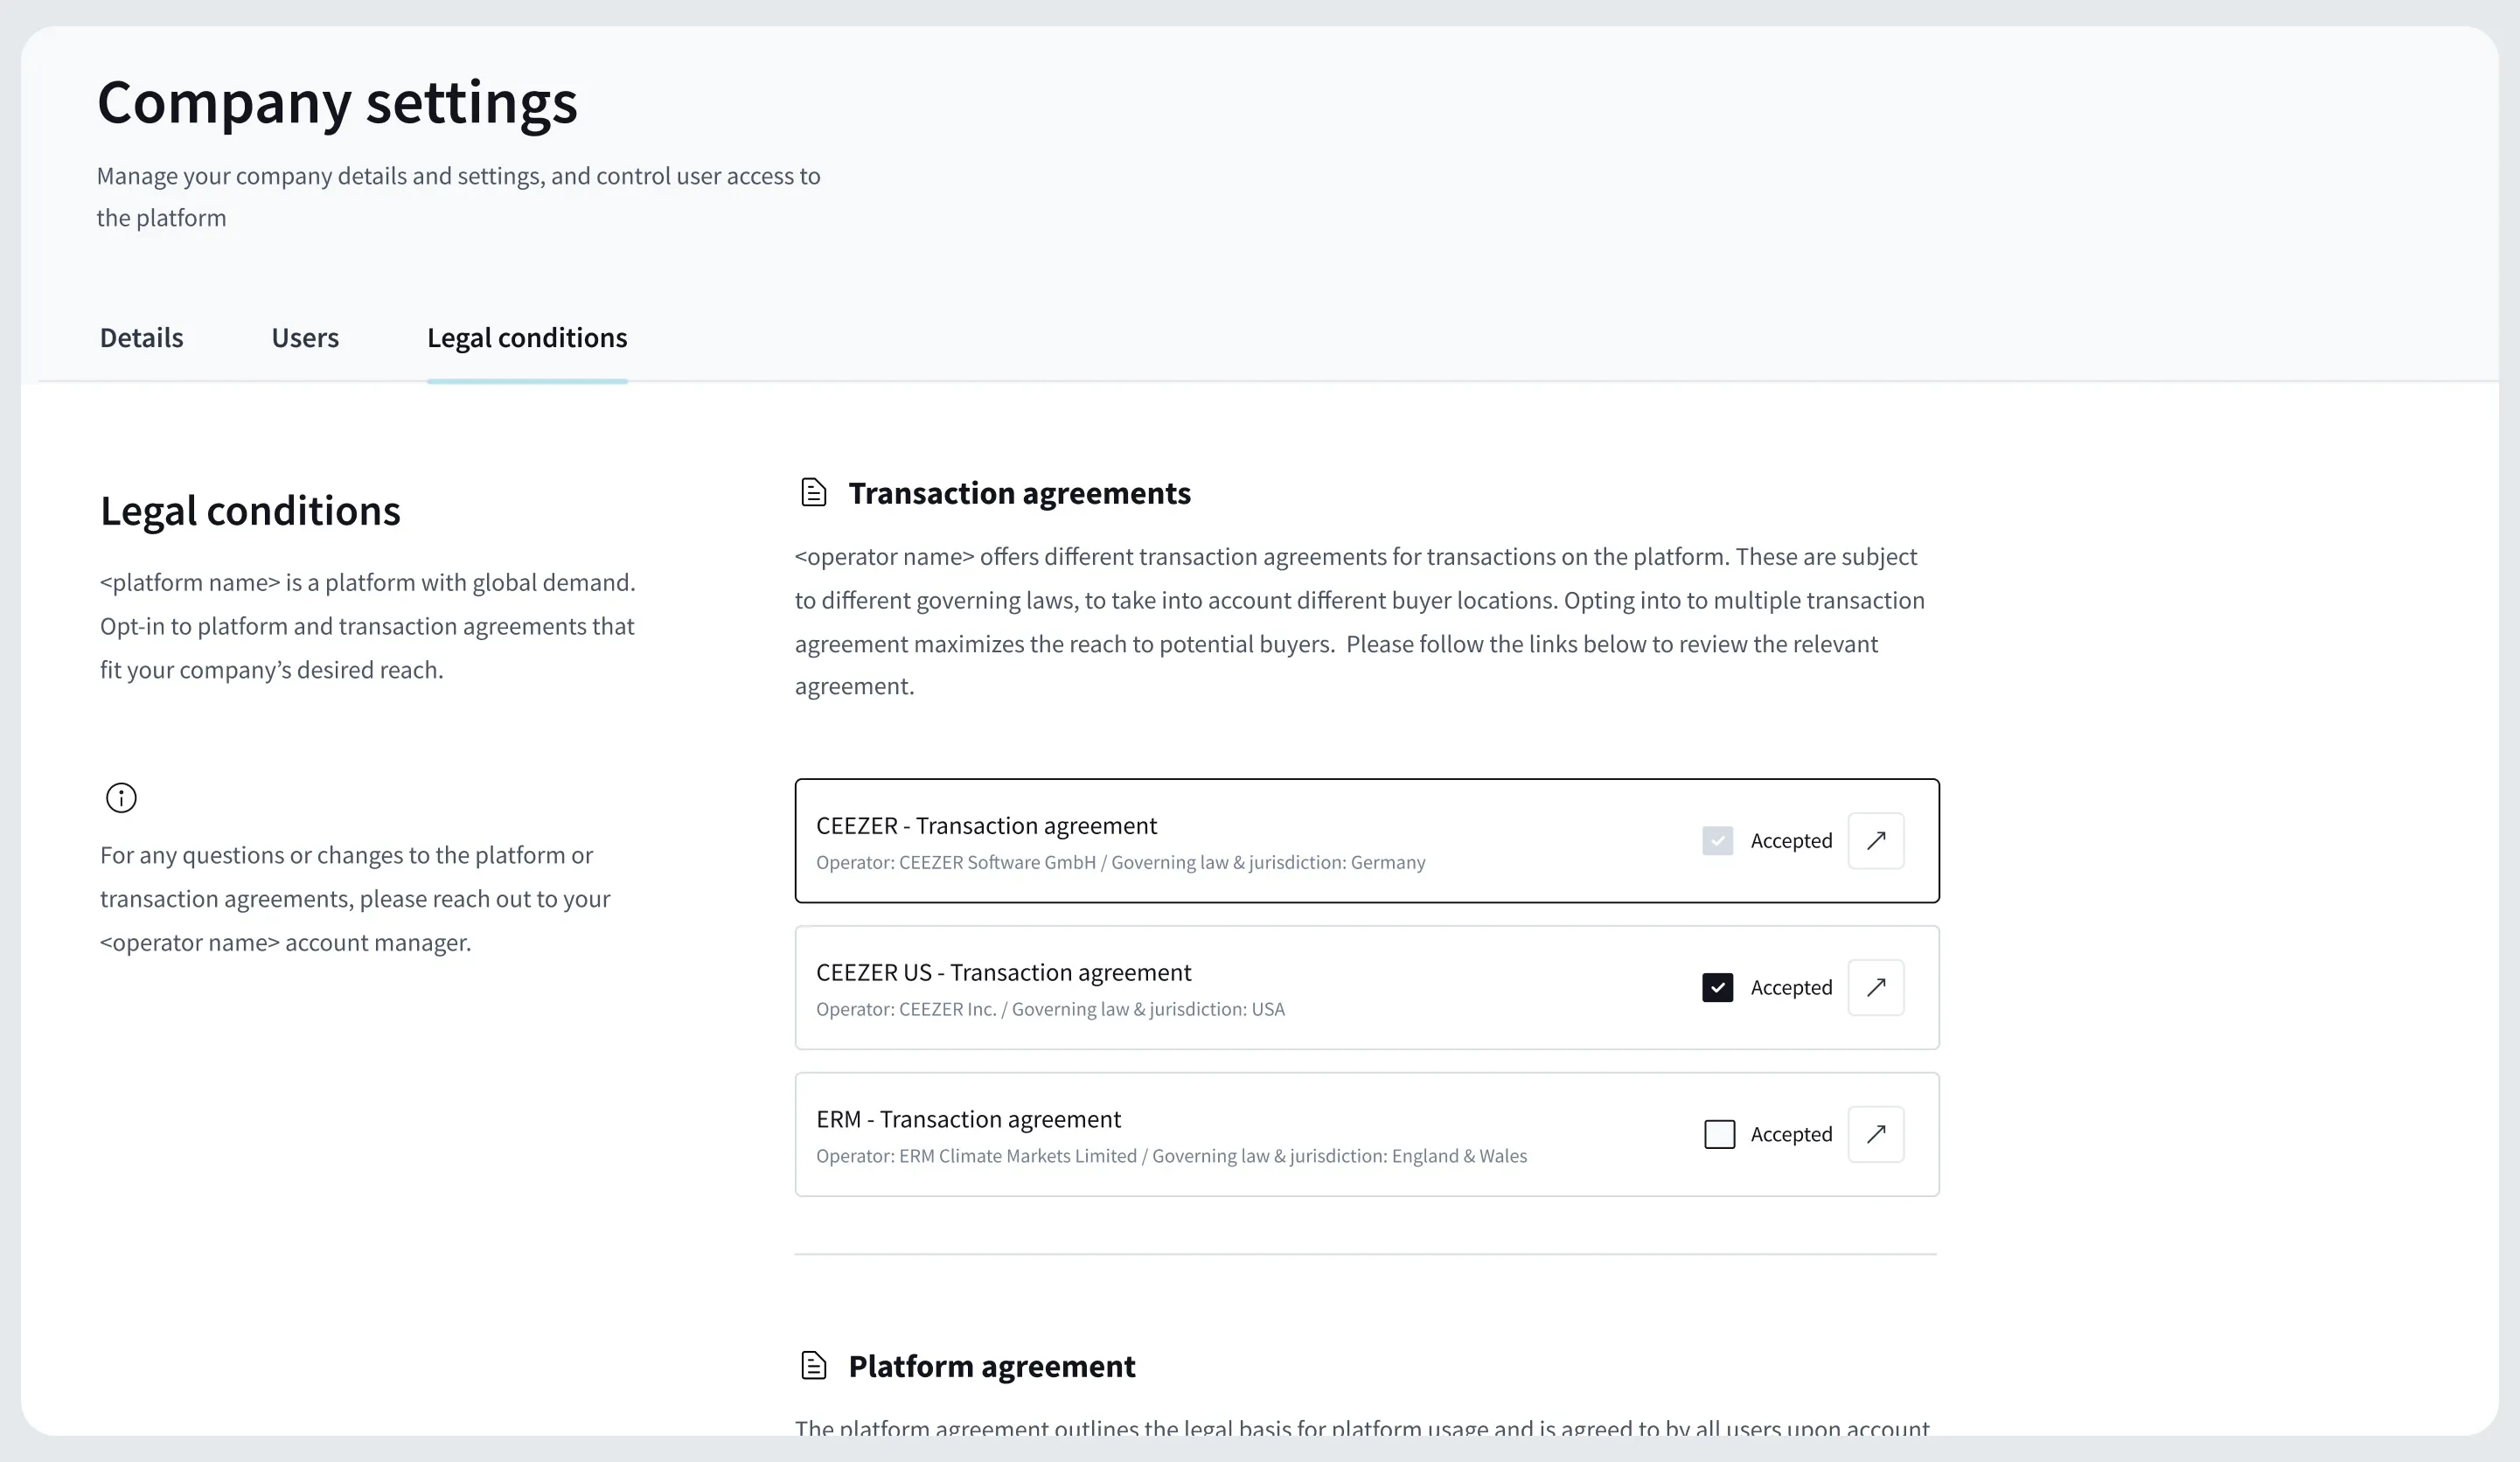This screenshot has height=1462, width=2520.
Task: Click document icon beside Transaction agreements heading
Action: click(814, 493)
